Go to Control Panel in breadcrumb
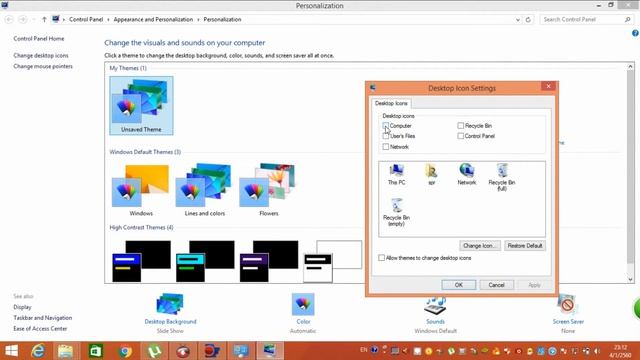 [86, 20]
